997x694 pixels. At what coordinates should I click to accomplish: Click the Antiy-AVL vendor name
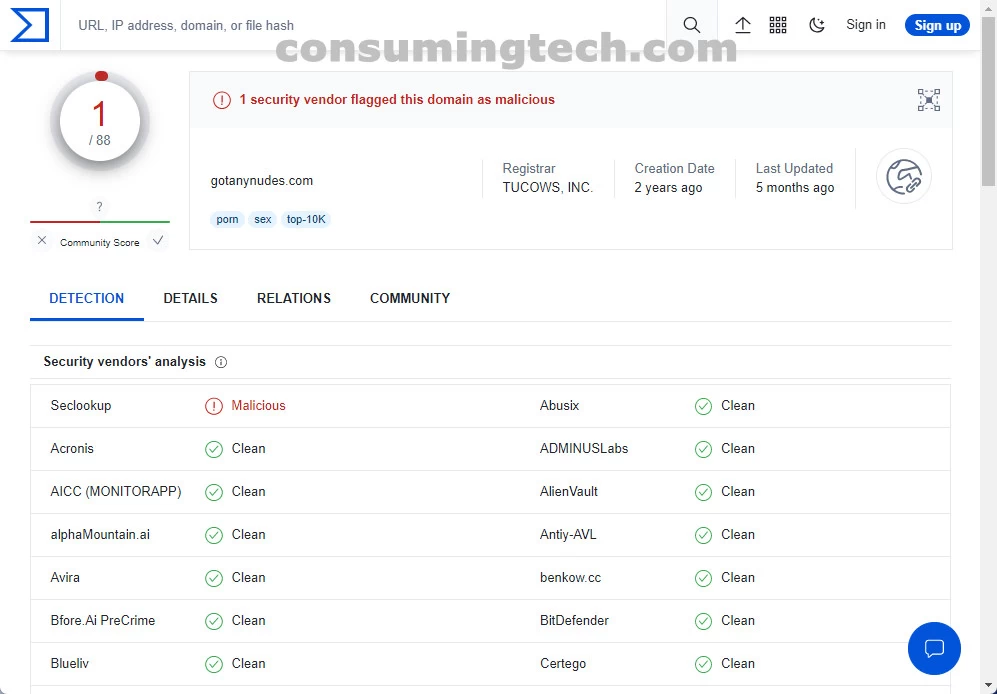(568, 534)
